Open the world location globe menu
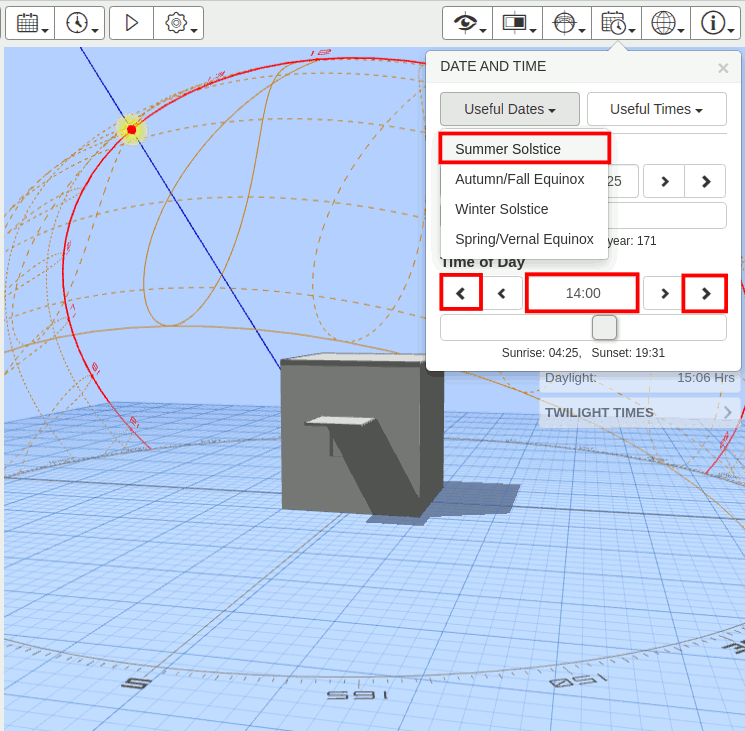The width and height of the screenshot is (745, 731). 666,24
